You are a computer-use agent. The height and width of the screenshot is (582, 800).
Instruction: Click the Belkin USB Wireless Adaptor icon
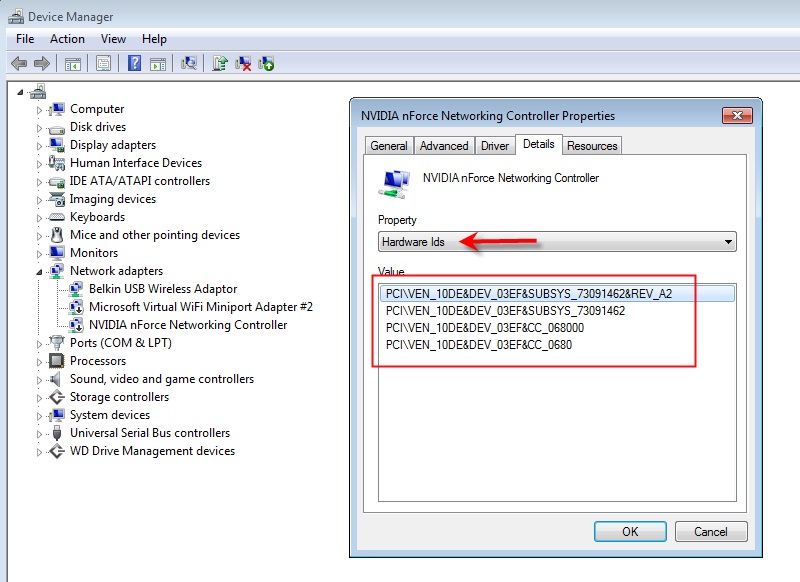(x=76, y=289)
